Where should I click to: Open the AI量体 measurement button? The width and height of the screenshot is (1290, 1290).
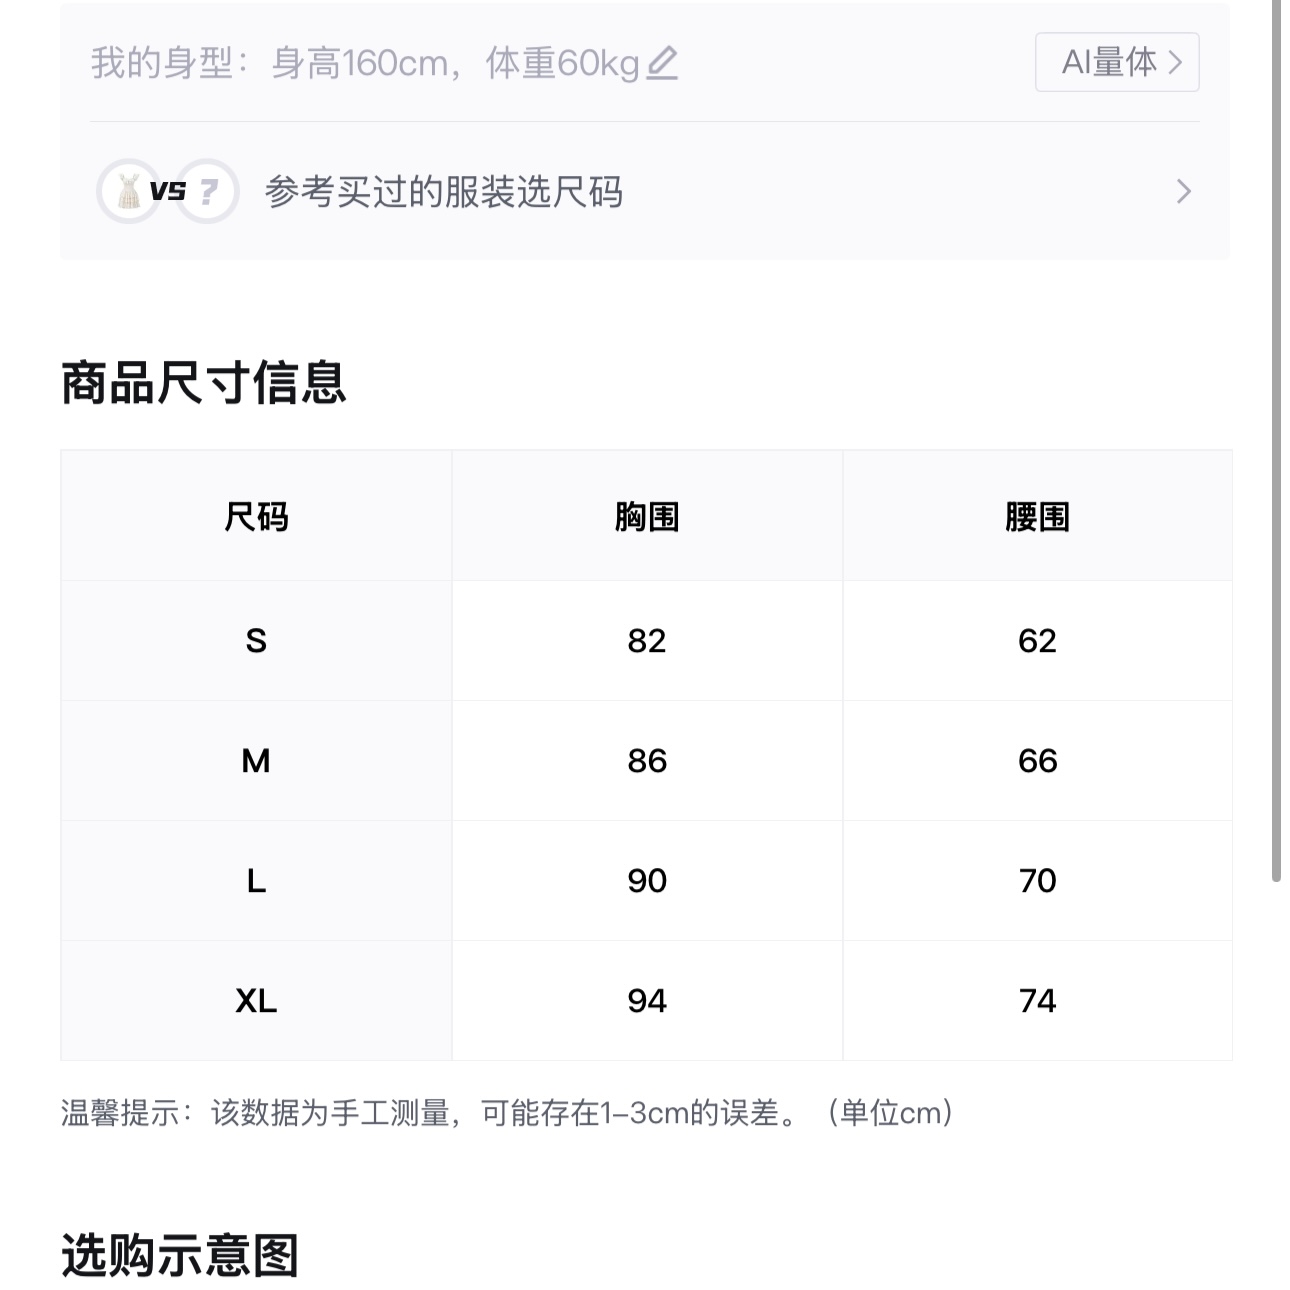coord(1117,62)
